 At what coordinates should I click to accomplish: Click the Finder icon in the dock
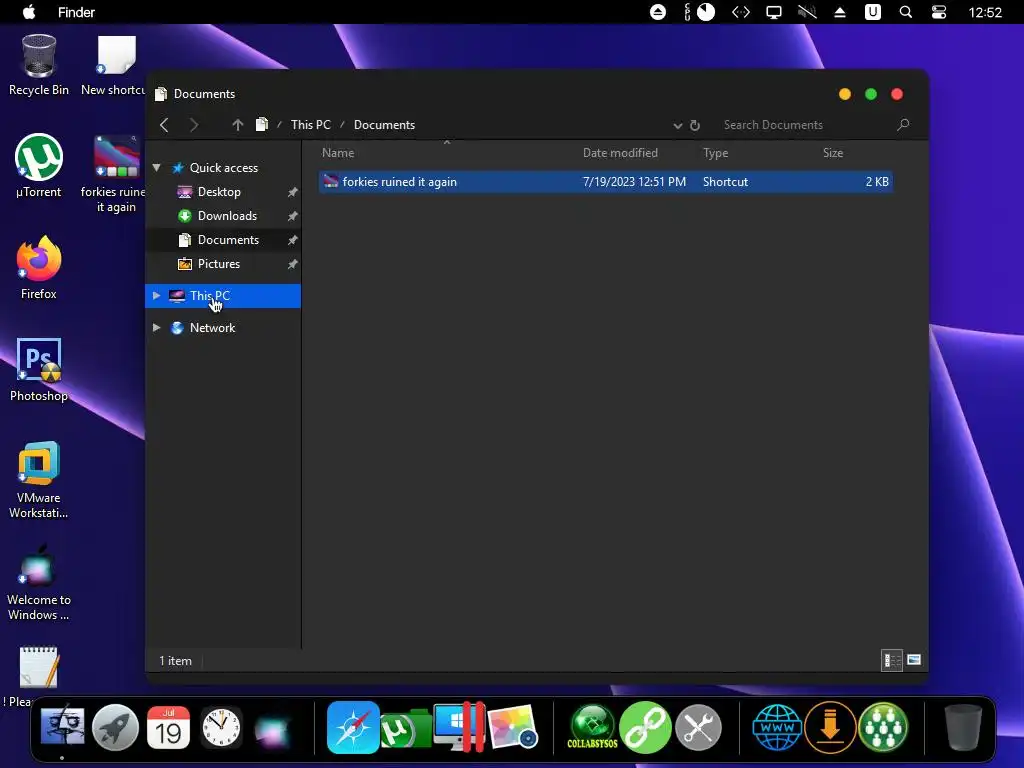[62, 727]
